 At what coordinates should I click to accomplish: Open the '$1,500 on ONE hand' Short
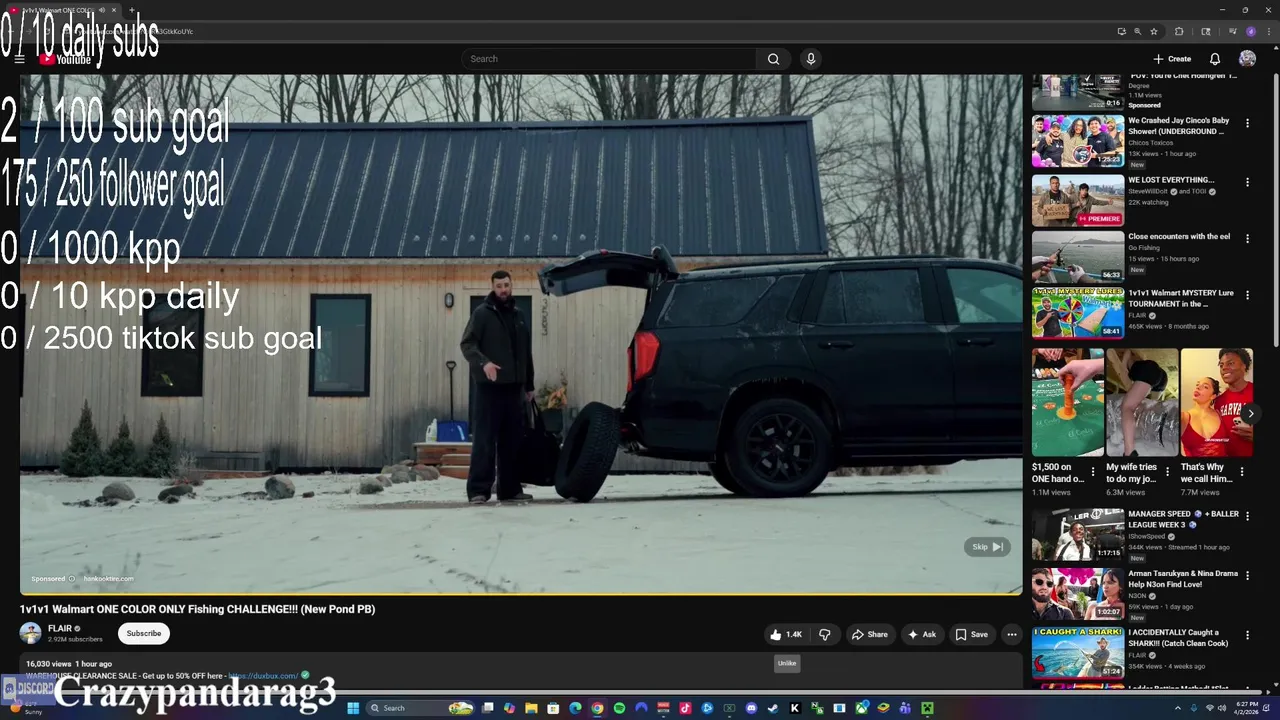(x=1068, y=402)
